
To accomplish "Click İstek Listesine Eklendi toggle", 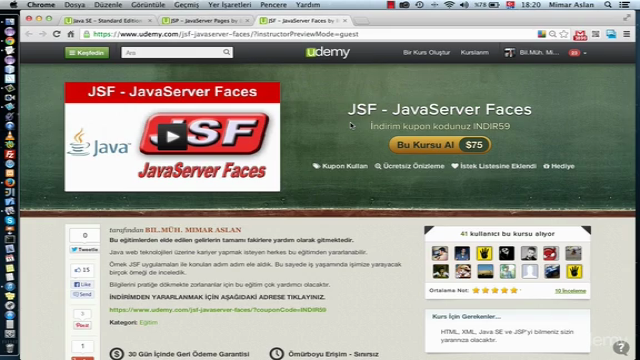I will click(x=494, y=166).
